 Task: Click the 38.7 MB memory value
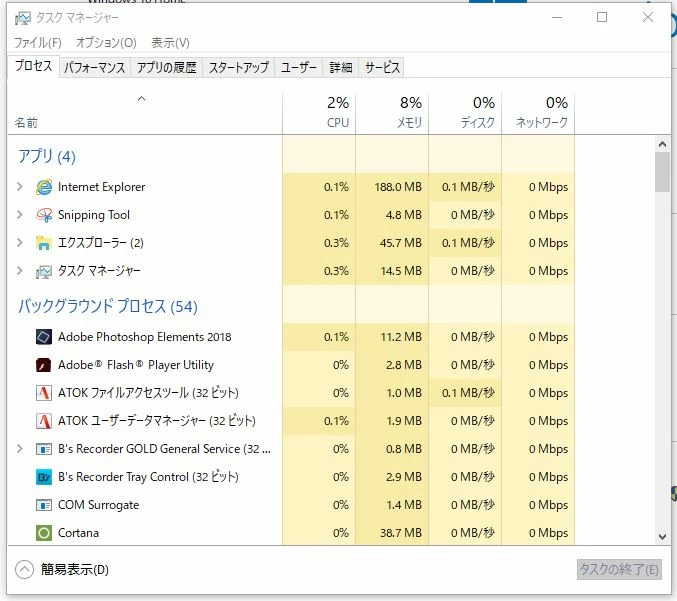[401, 533]
